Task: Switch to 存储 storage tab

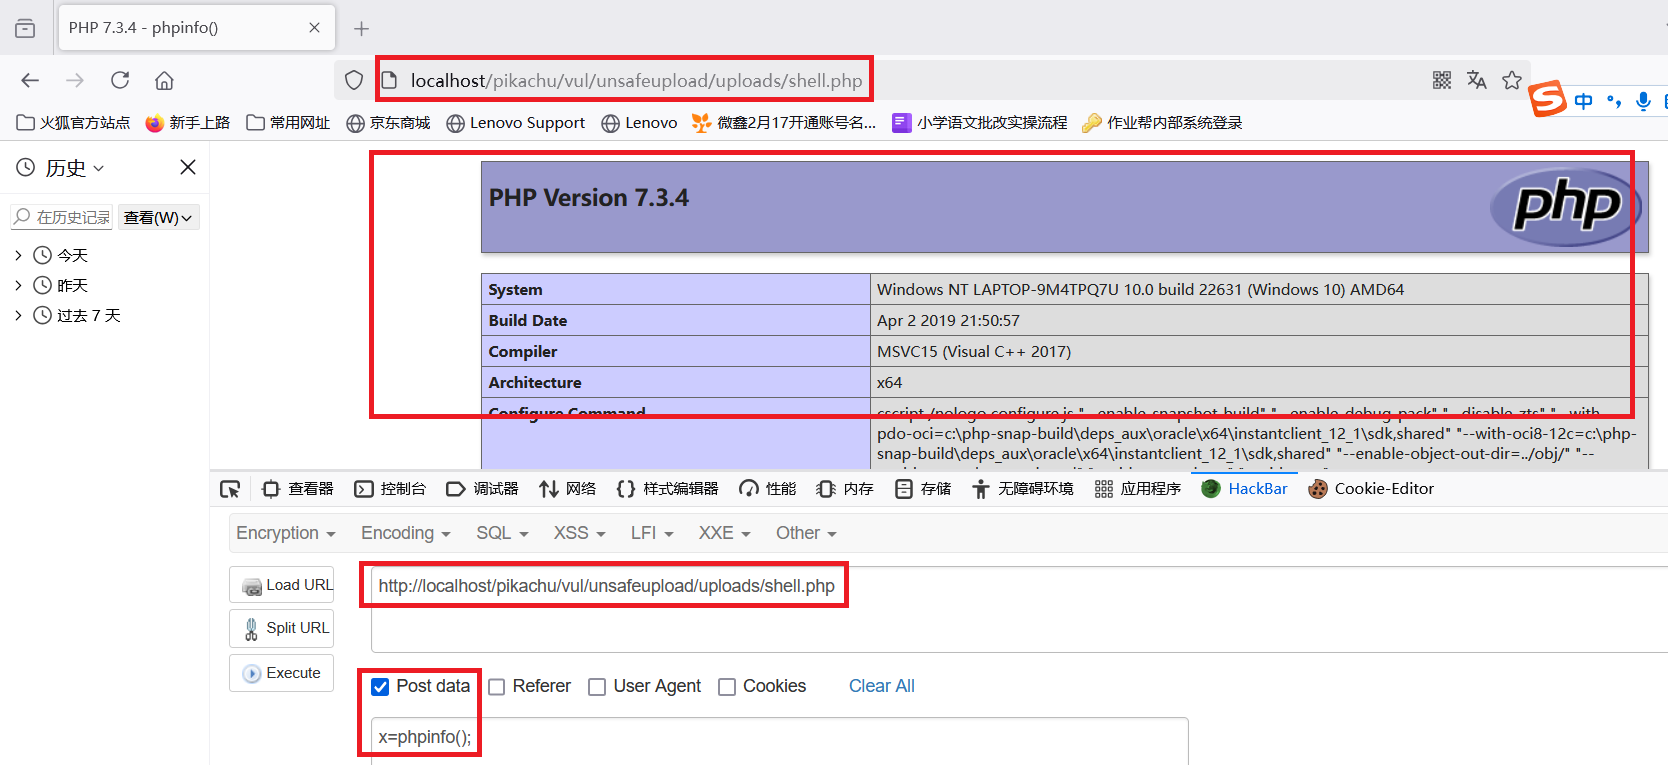Action: coord(923,489)
